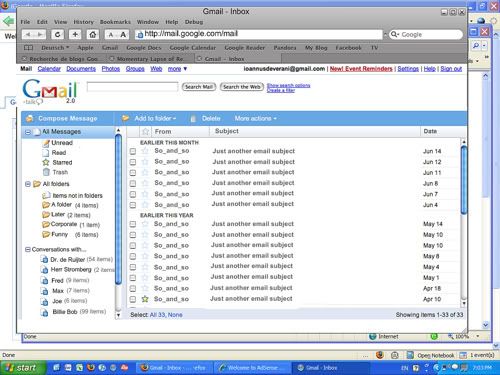Click the browser forward arrow button
Image resolution: width=500 pixels, height=375 pixels.
[x=40, y=34]
